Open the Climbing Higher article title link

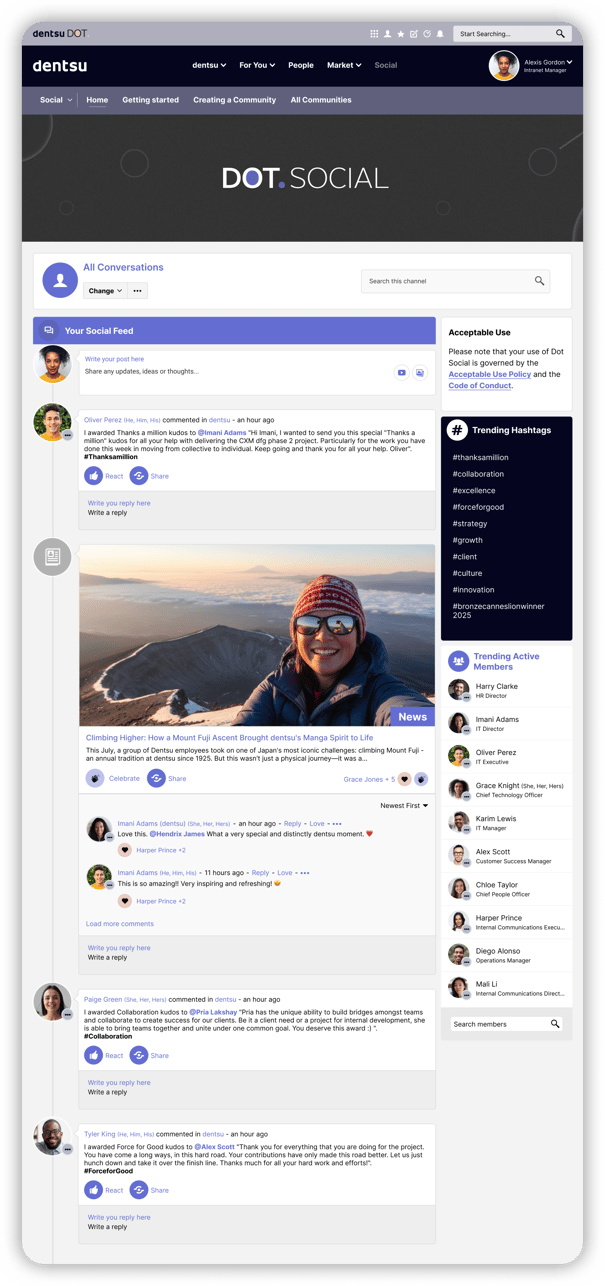click(x=230, y=738)
